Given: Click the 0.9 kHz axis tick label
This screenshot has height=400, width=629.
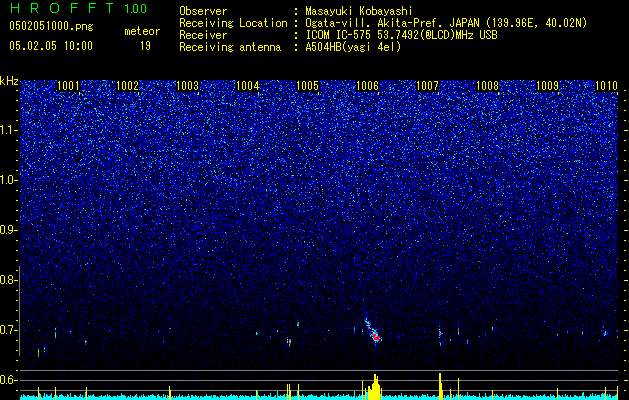Looking at the screenshot, I should [8, 230].
